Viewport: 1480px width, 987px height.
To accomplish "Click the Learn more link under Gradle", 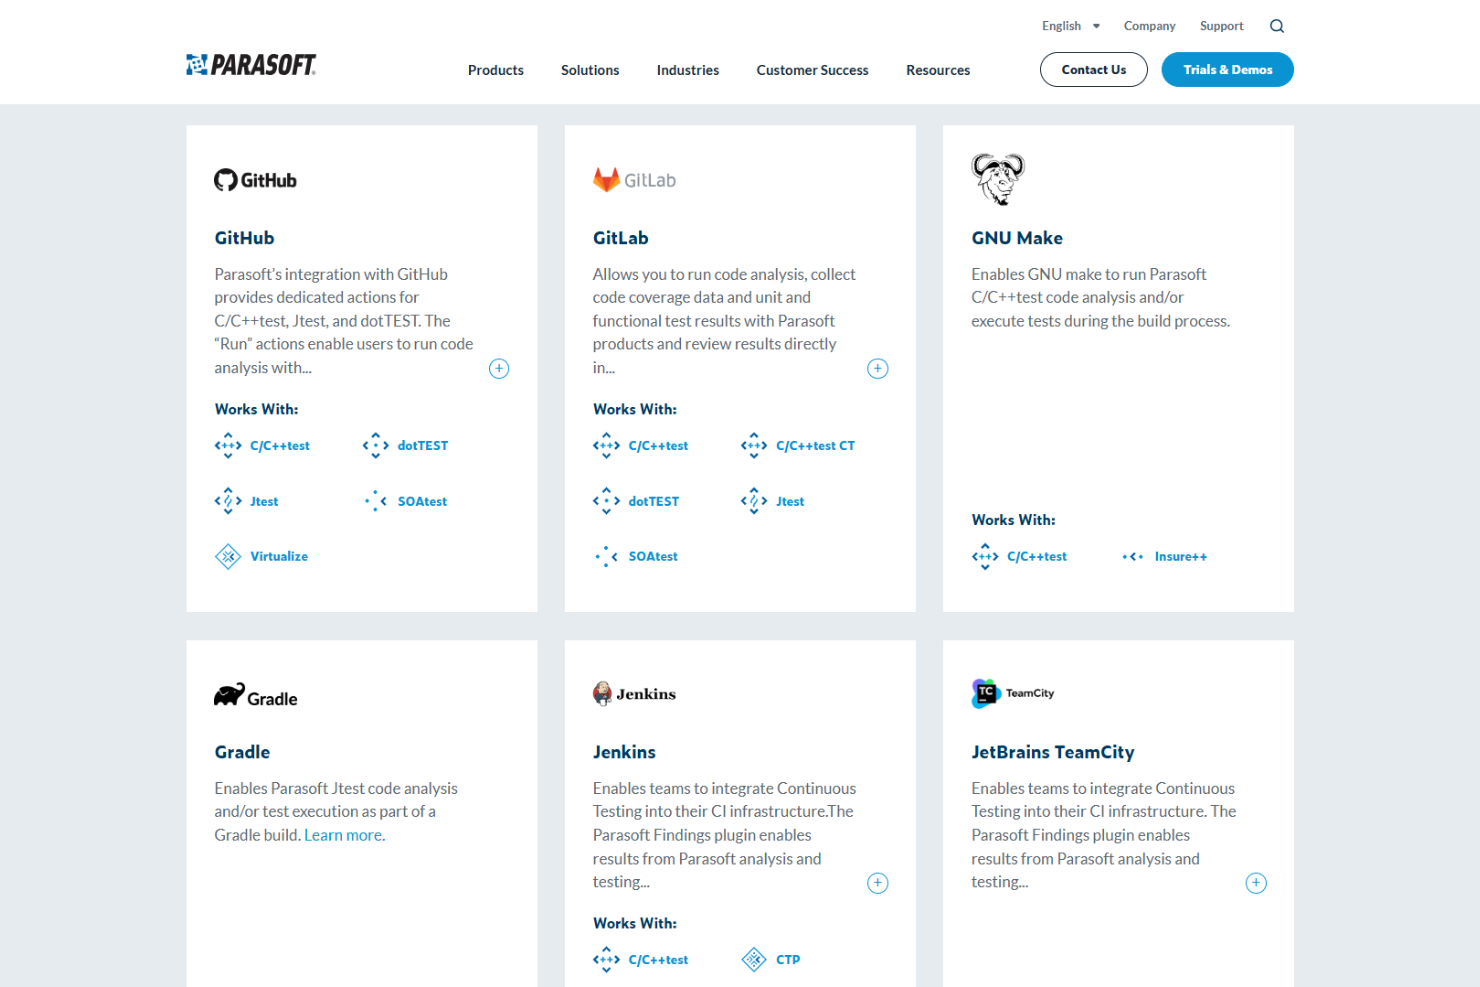I will [x=343, y=834].
